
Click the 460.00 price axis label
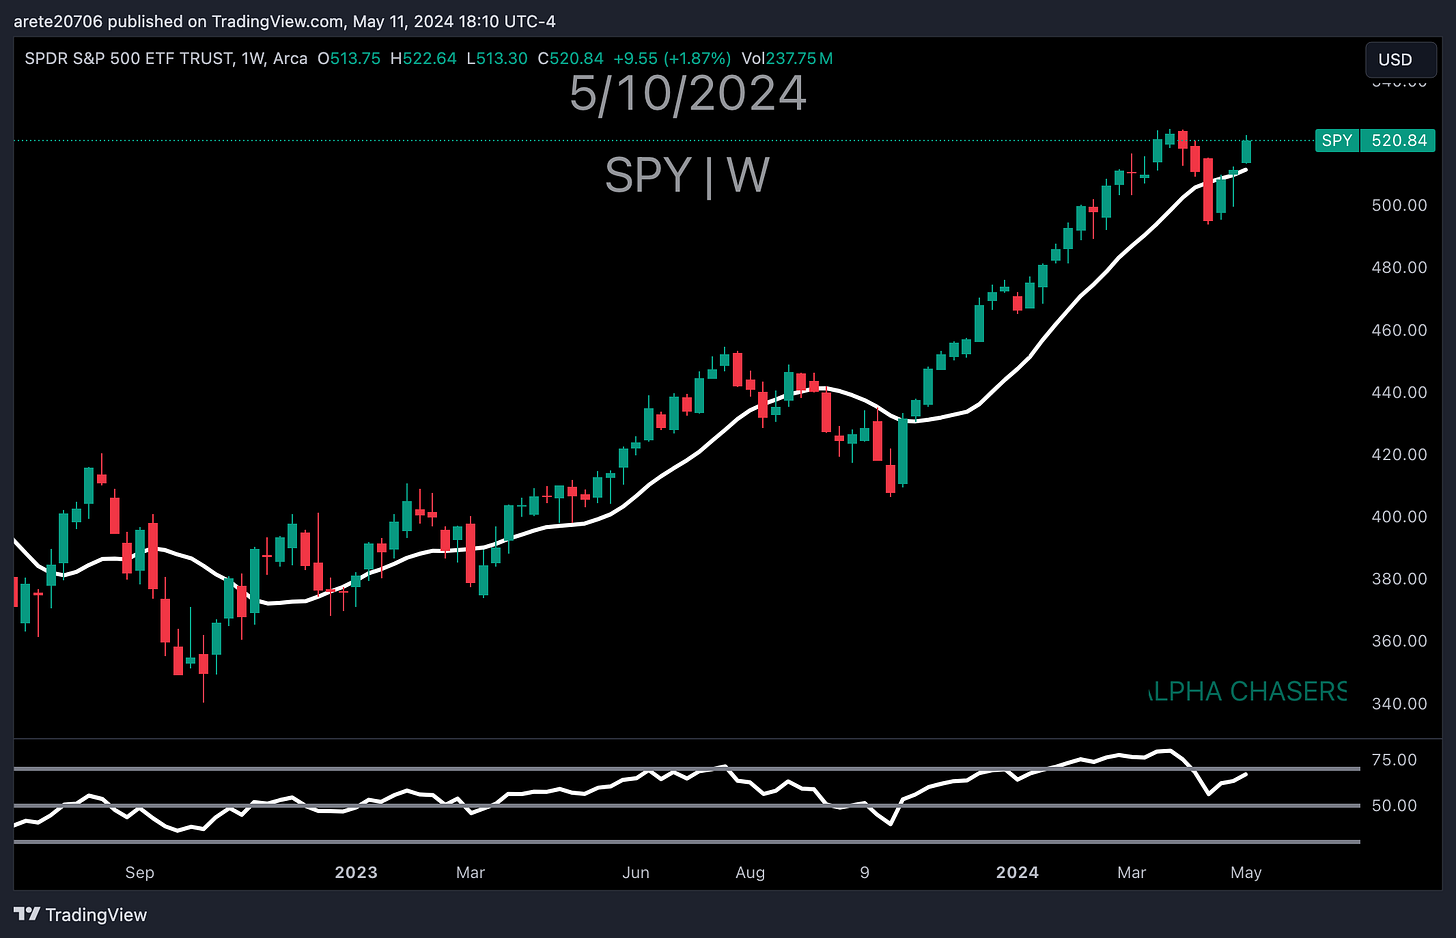point(1399,330)
